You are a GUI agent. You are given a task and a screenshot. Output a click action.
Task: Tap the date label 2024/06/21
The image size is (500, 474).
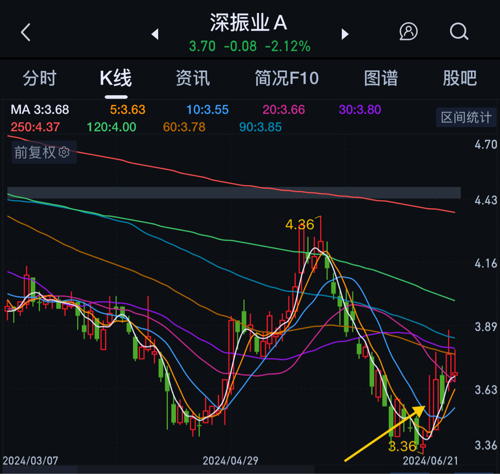(x=430, y=461)
